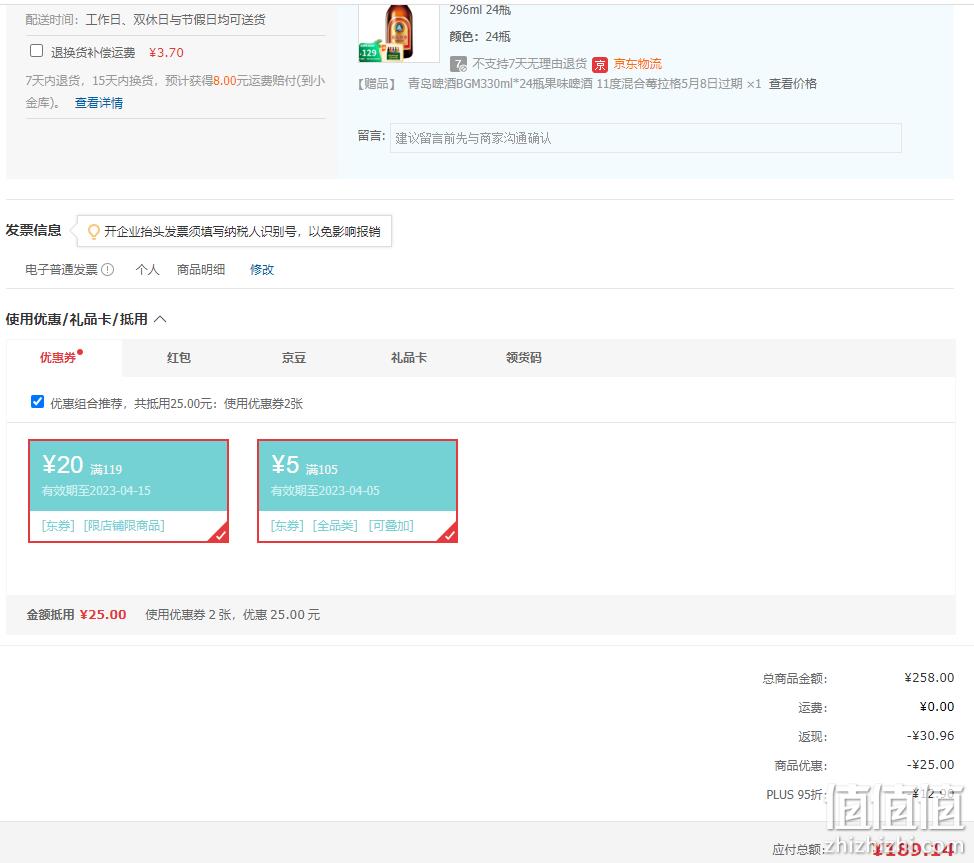
Task: Click the beer product thumbnail image
Action: click(x=399, y=33)
